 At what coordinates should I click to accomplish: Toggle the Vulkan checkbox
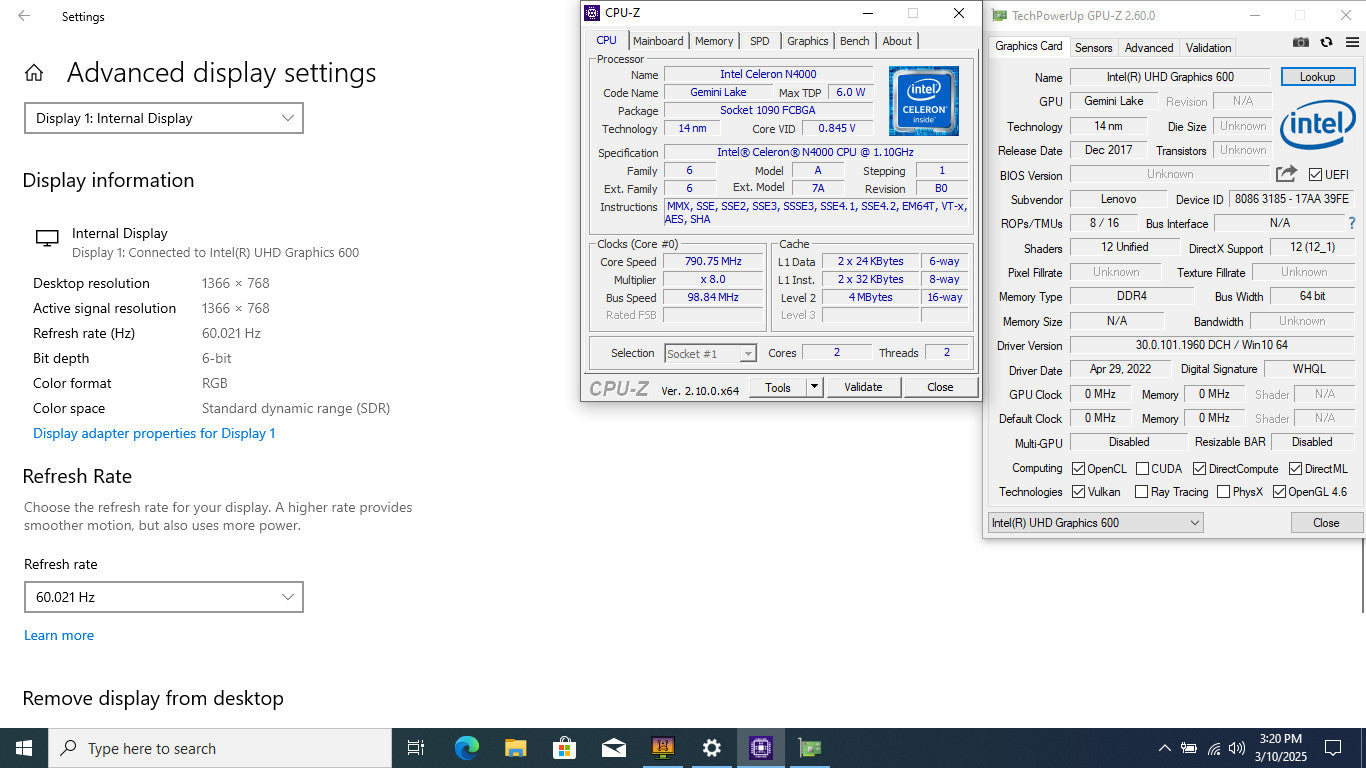point(1078,492)
